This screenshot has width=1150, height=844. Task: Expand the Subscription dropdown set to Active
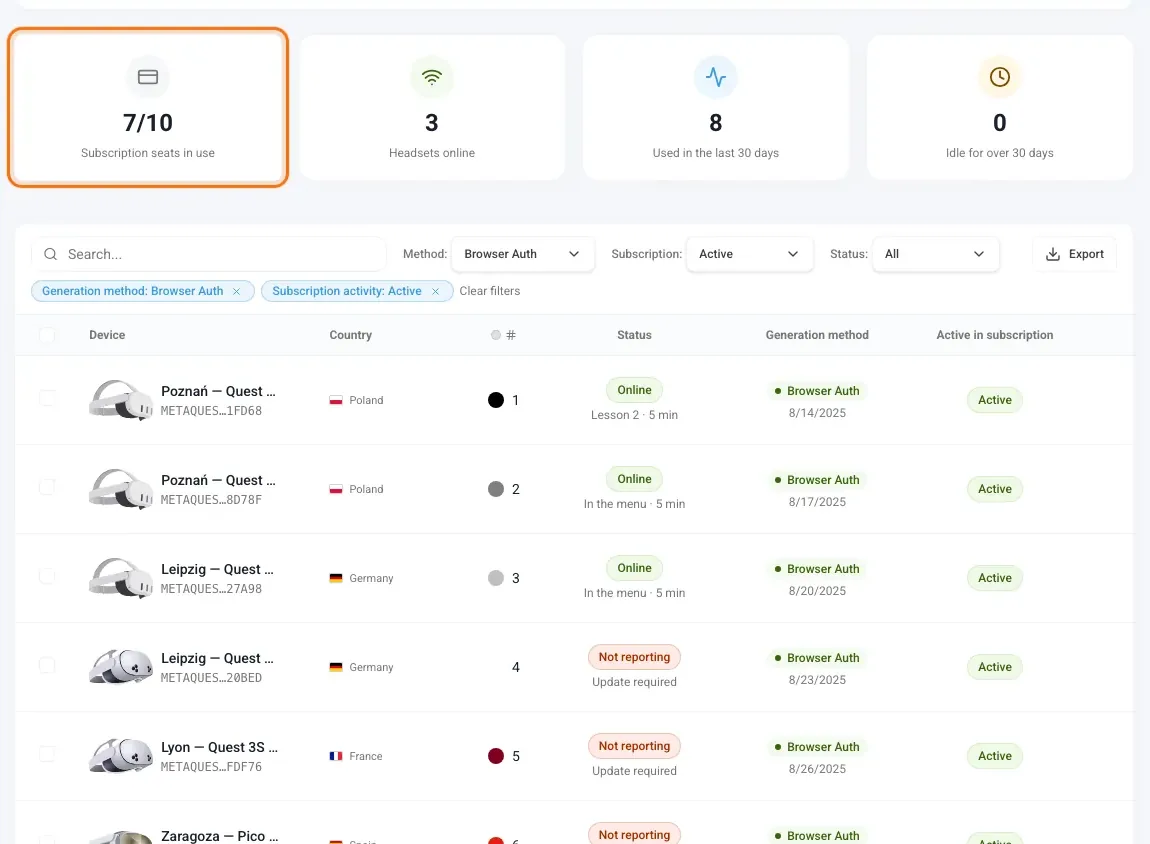[750, 254]
